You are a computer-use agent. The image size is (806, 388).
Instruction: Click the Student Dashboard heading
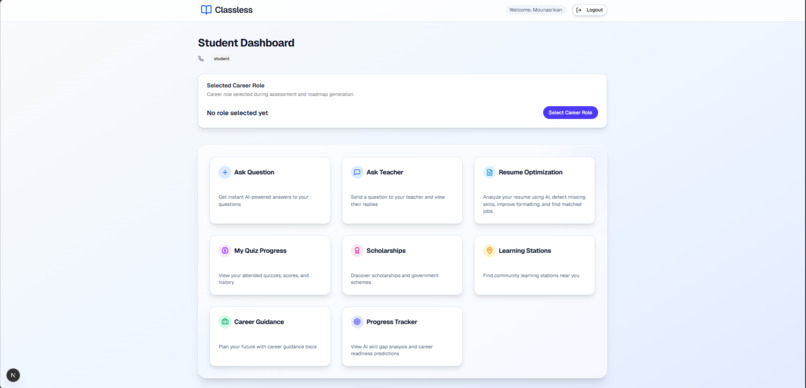[246, 43]
